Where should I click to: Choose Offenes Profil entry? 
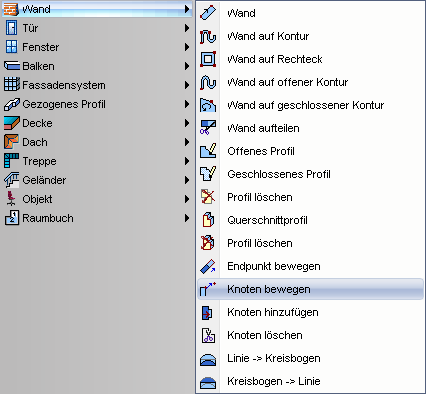pyautogui.click(x=310, y=151)
